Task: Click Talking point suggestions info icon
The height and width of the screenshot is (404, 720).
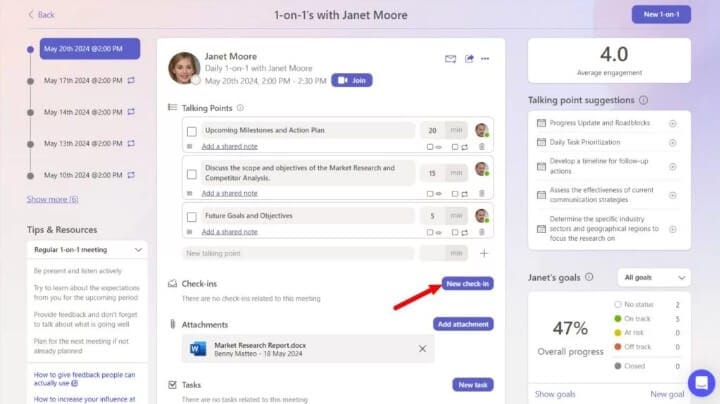Action: [643, 100]
